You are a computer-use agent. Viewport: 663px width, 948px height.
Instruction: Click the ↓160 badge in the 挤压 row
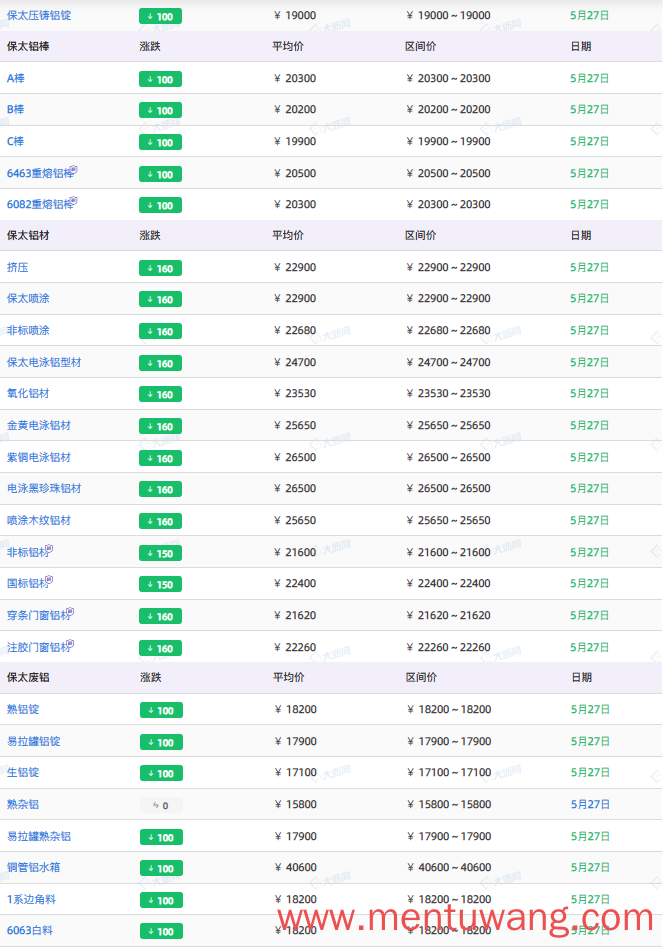tap(160, 268)
